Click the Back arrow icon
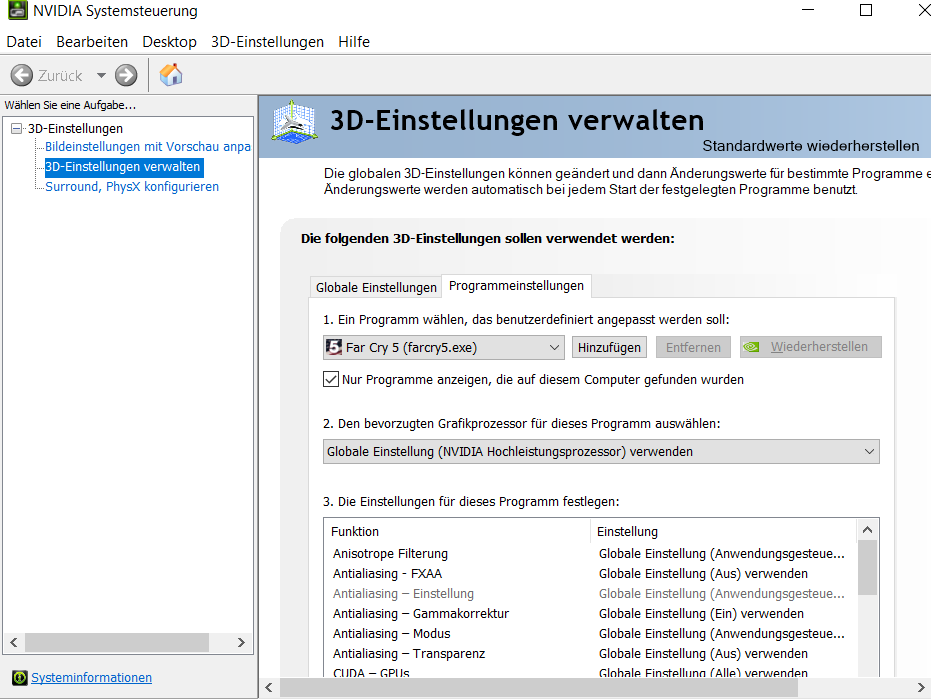Screen dimensions: 931x699 [x=22, y=75]
